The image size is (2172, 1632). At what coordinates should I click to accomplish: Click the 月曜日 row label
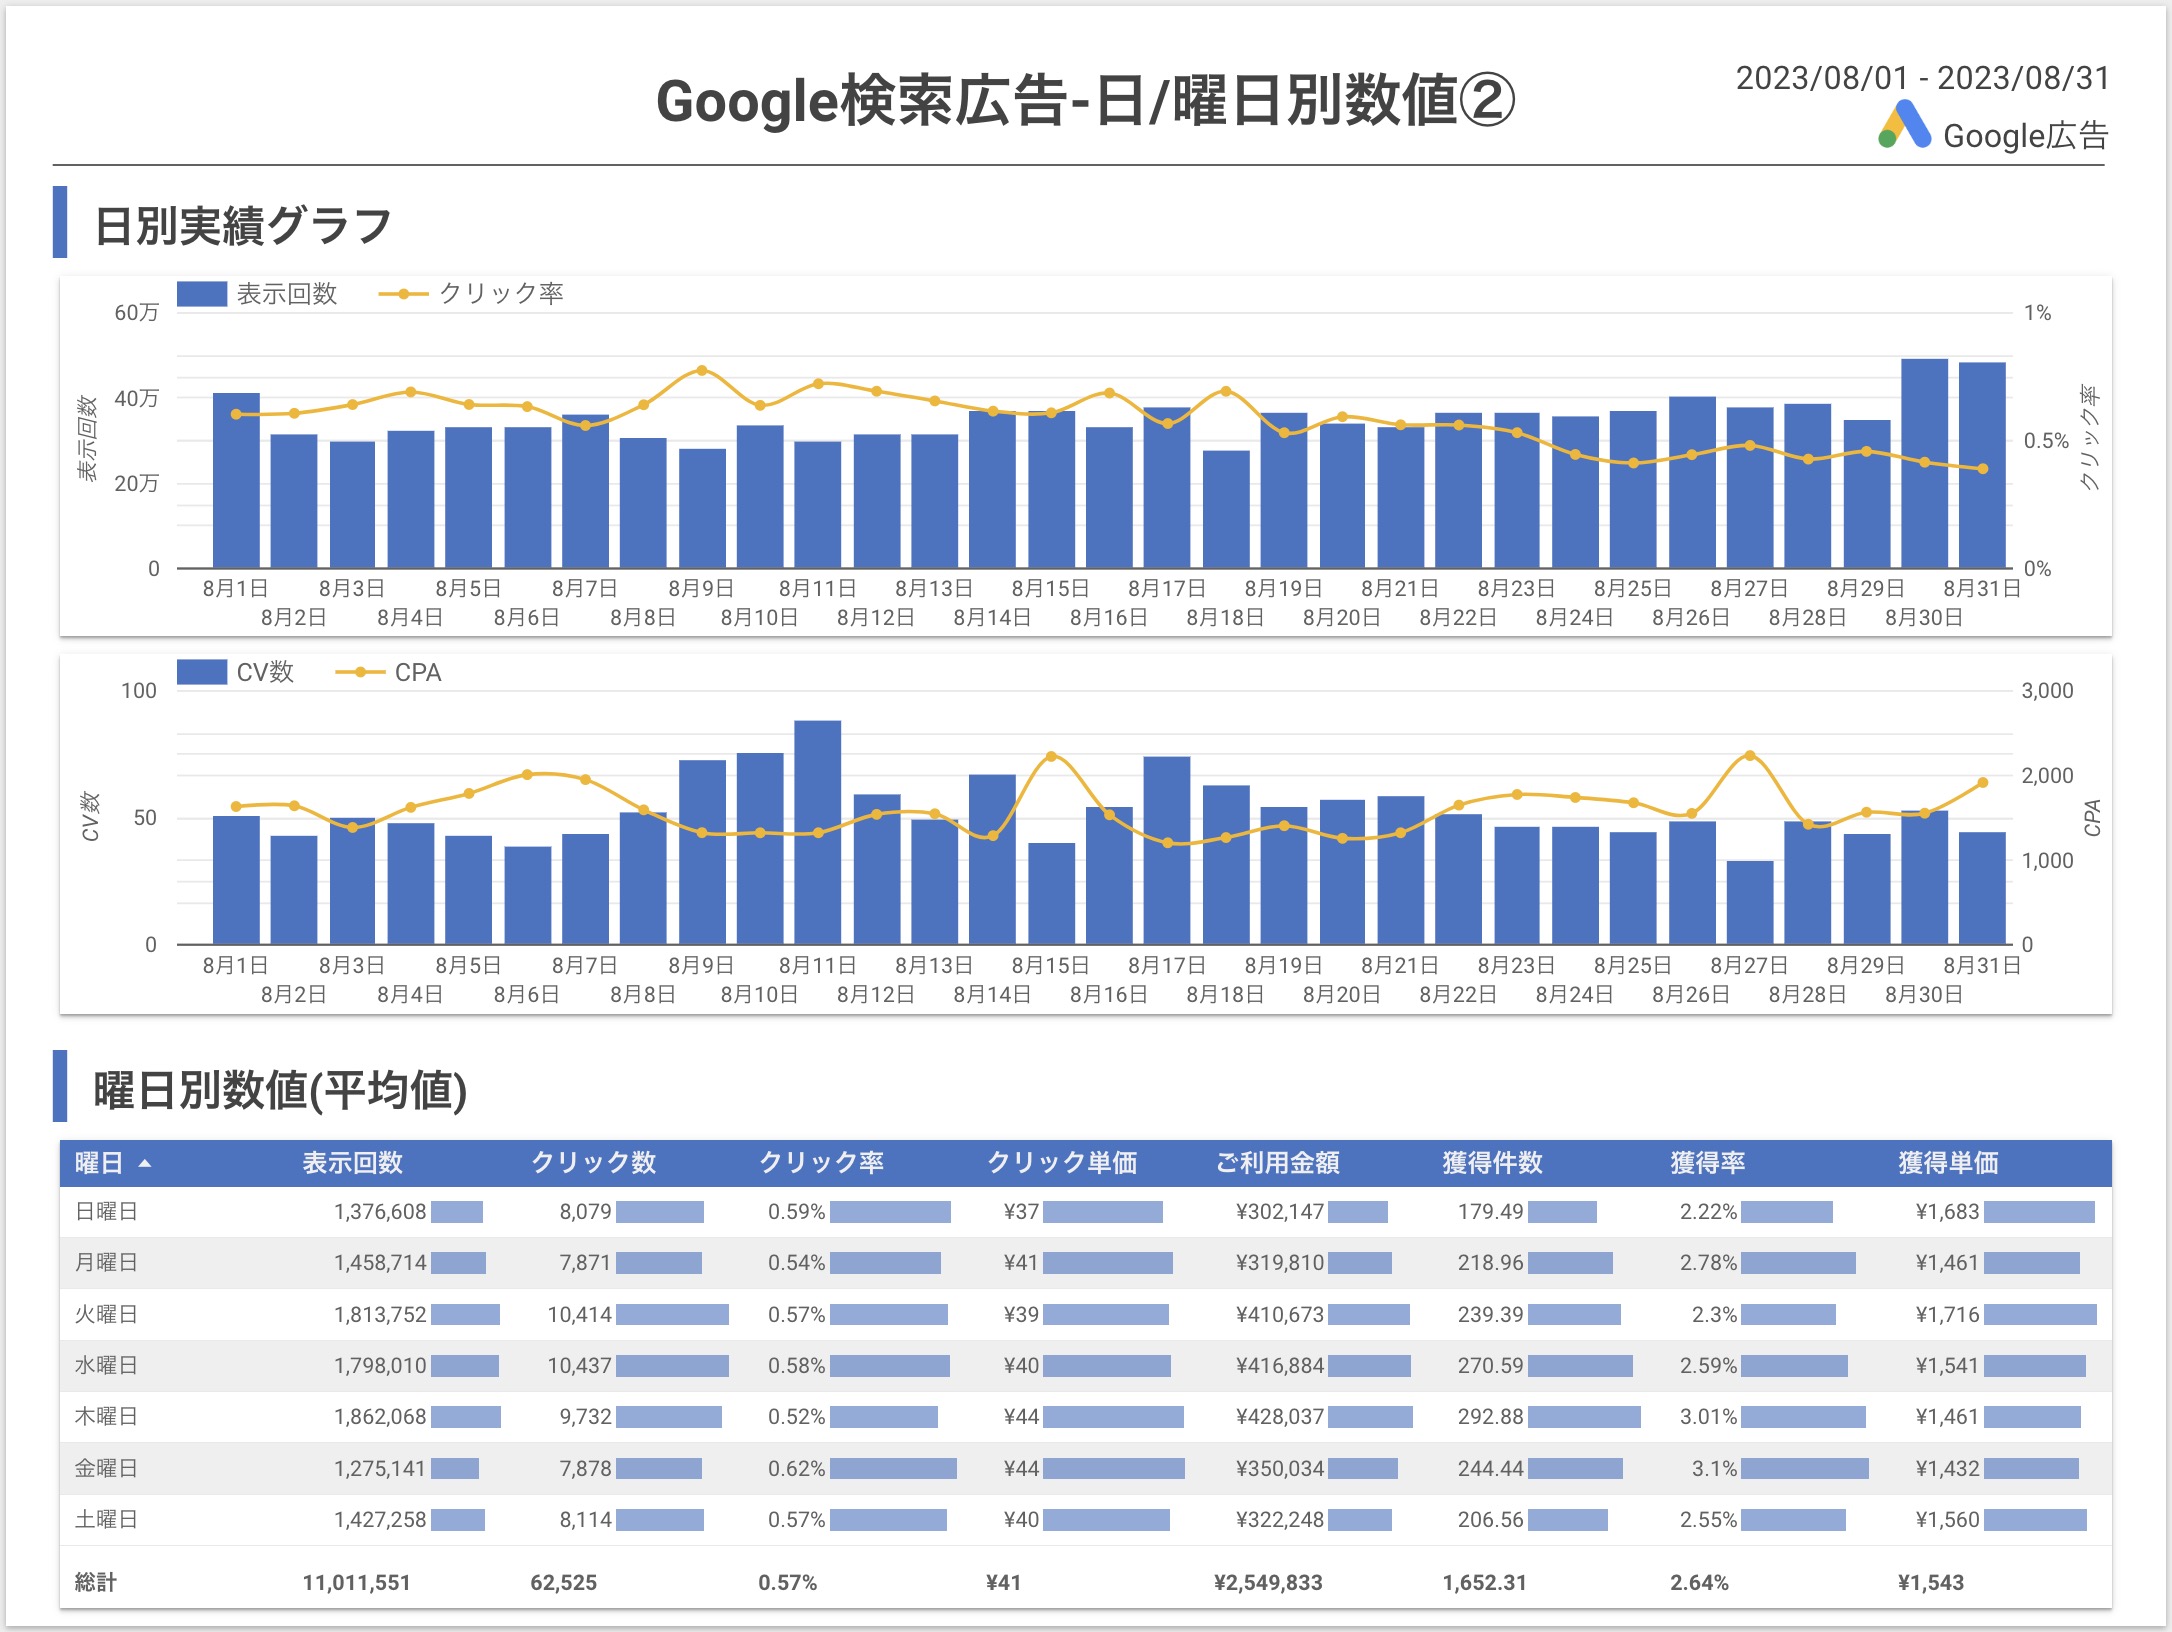(106, 1263)
